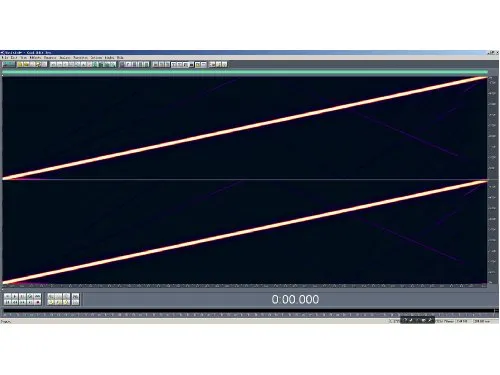The width and height of the screenshot is (500, 375).
Task: Click the 0:00.000 time display
Action: [x=295, y=299]
